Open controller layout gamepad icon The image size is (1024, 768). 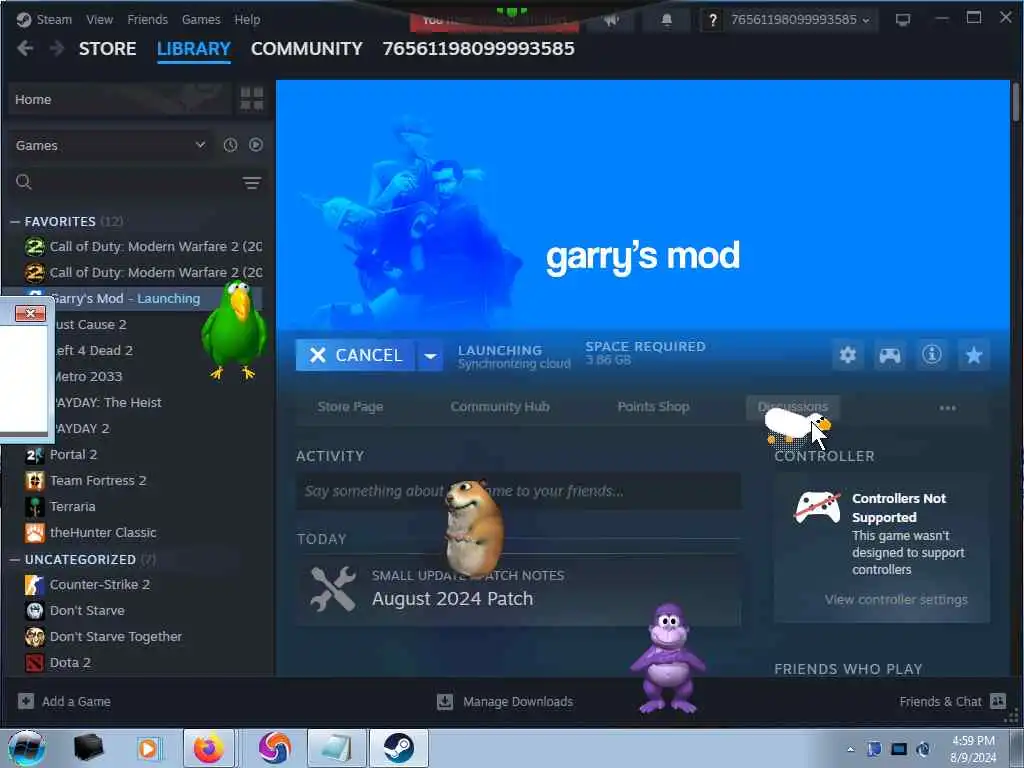coord(889,355)
